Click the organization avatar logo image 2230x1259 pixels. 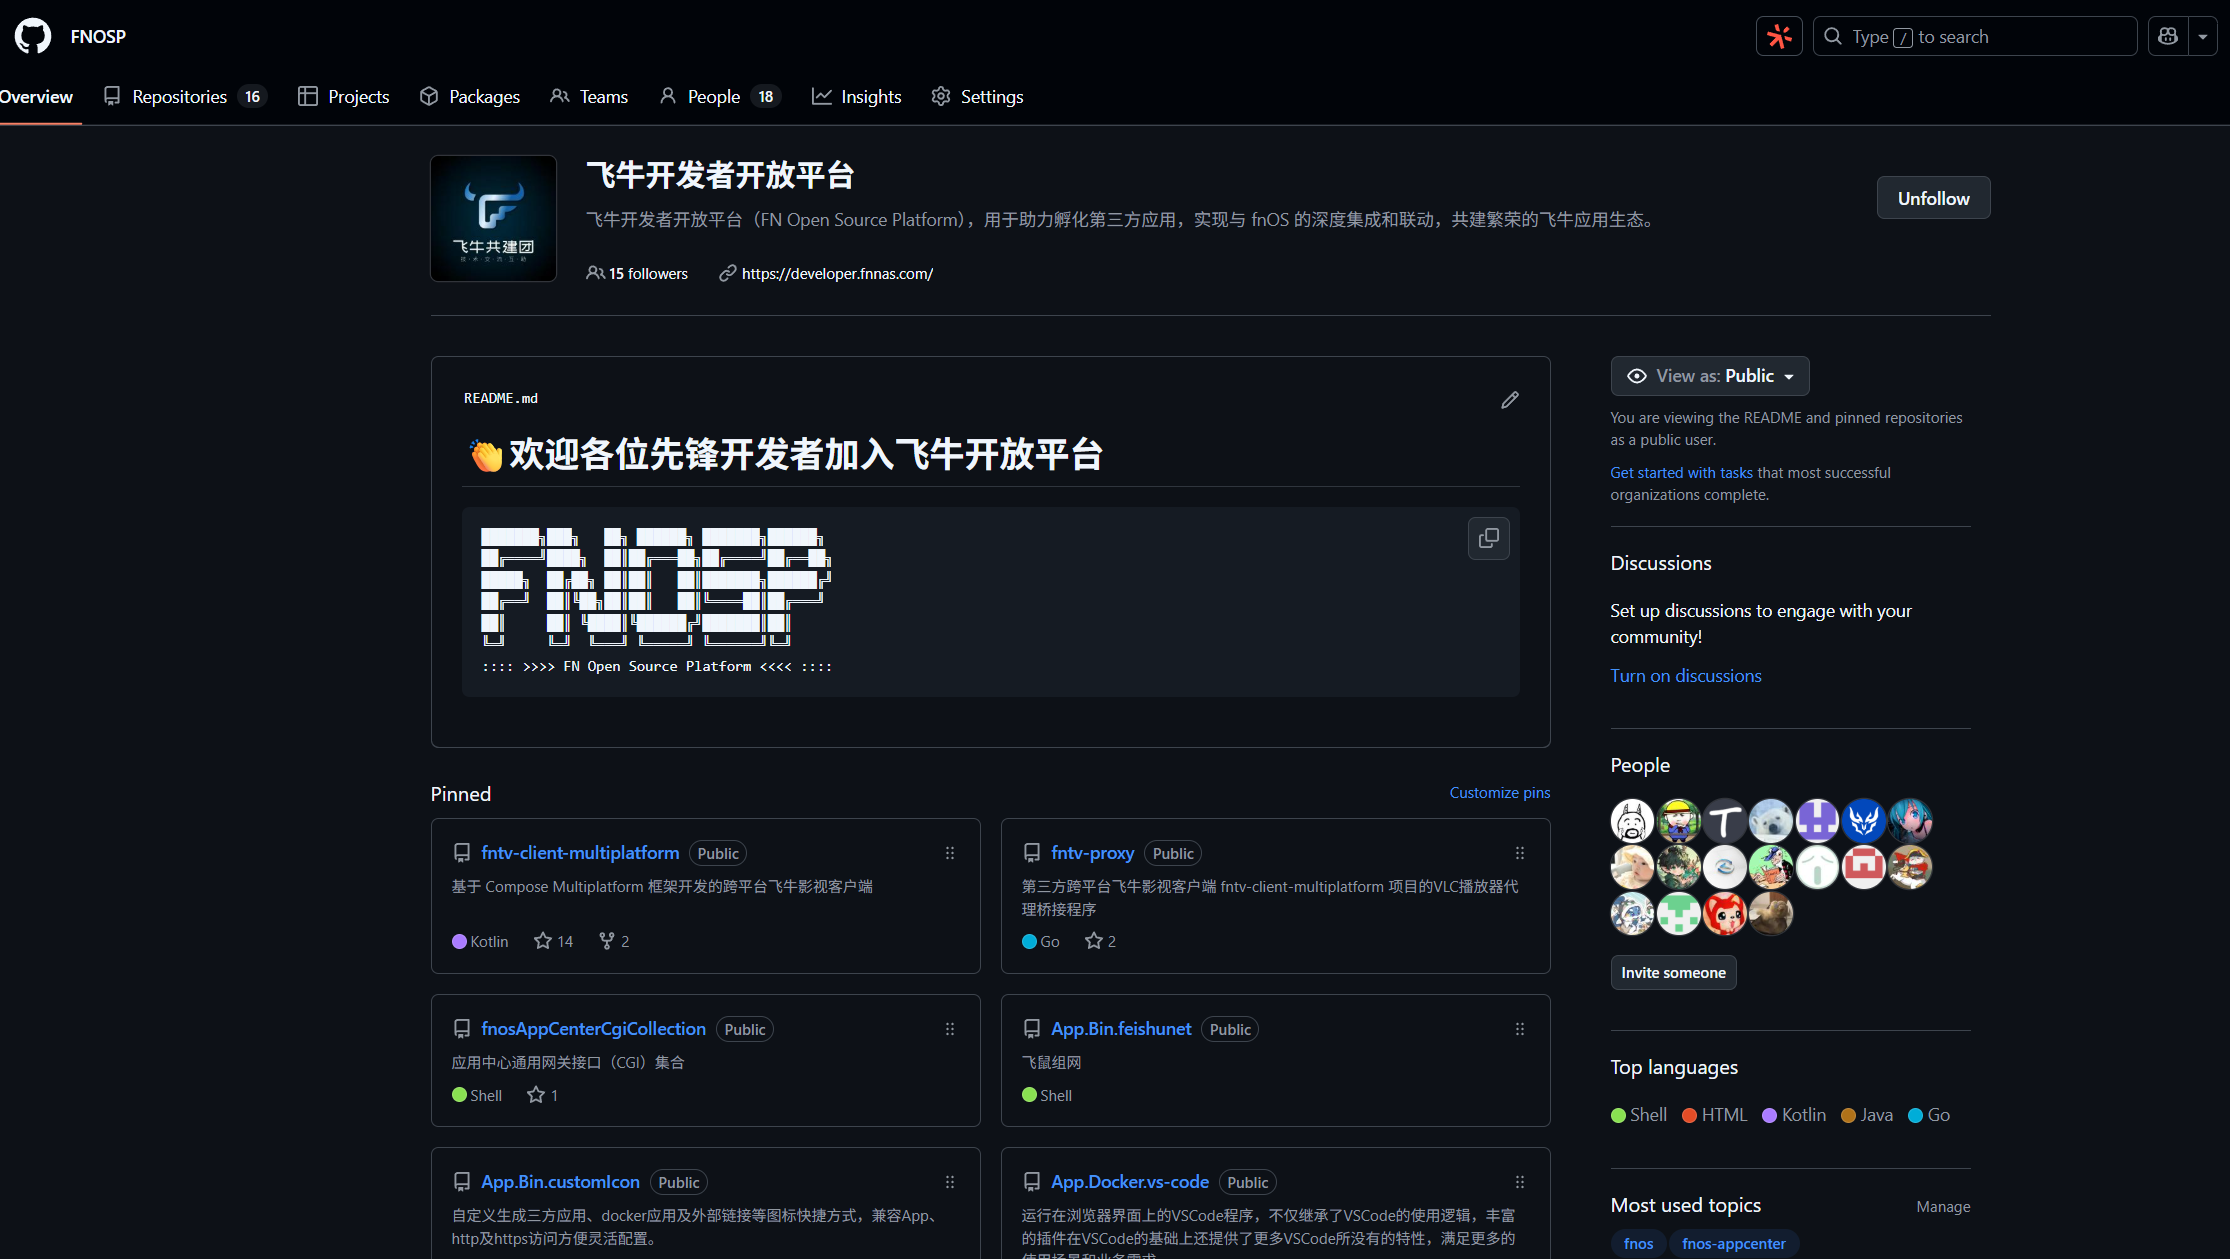click(493, 218)
